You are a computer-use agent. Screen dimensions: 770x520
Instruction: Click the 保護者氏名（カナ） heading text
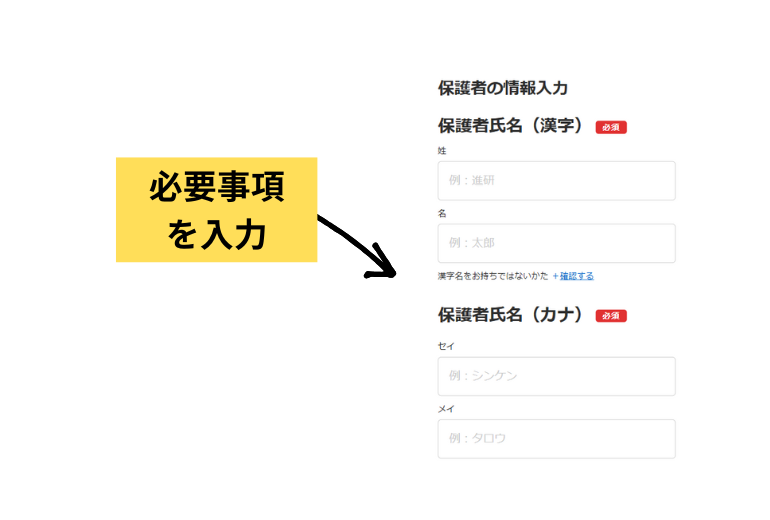pos(511,315)
